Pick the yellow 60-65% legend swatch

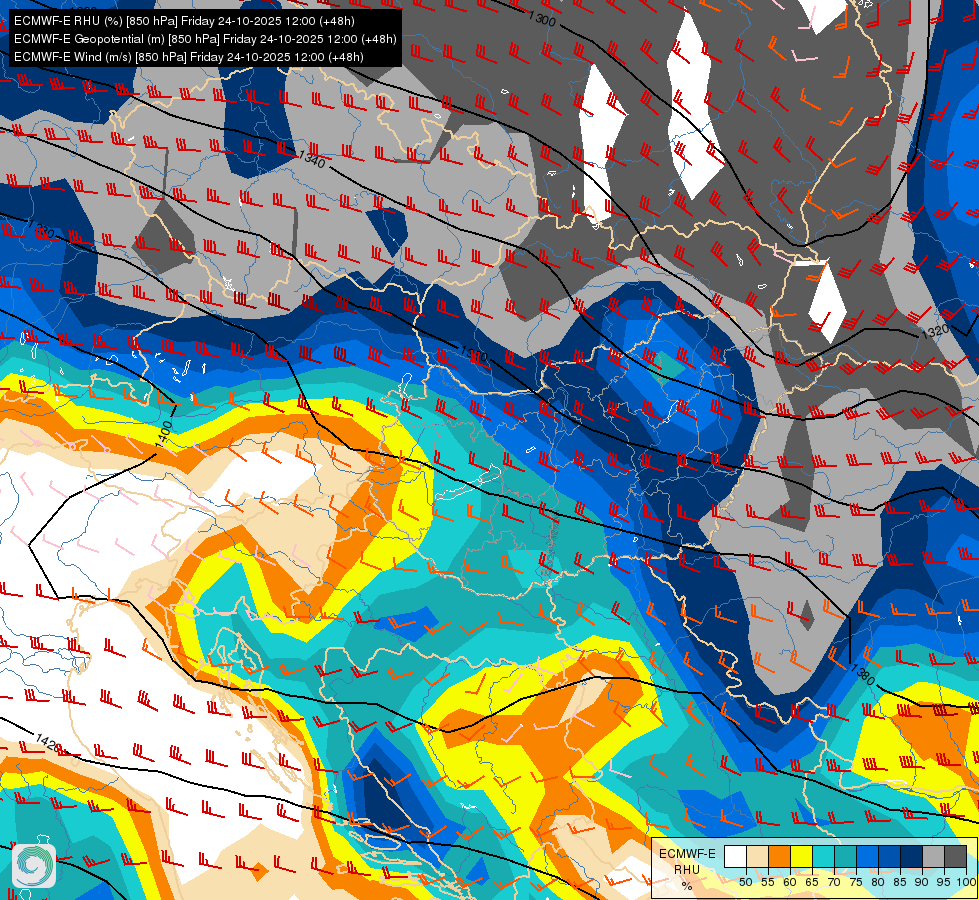(x=802, y=856)
